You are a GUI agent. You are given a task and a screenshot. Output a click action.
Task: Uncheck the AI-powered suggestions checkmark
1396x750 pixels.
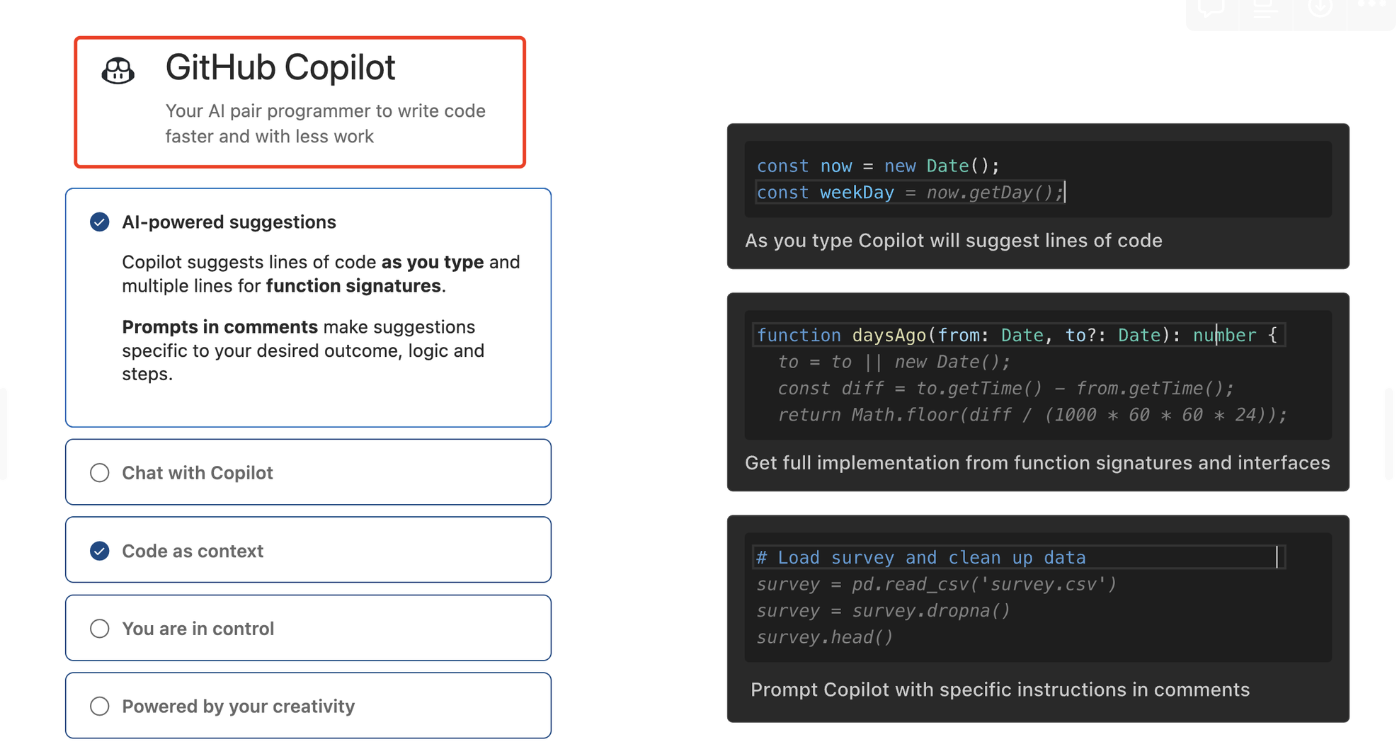(99, 222)
